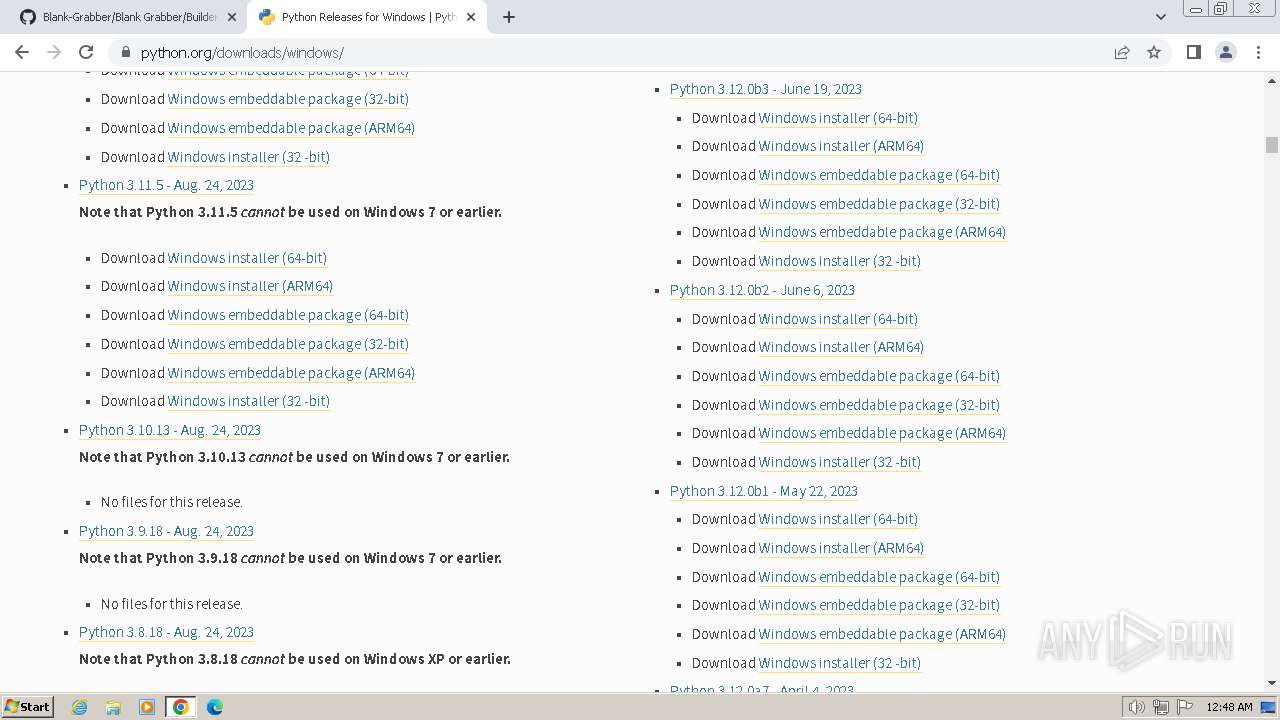Open the Chrome profile avatar
The image size is (1280, 720).
pyautogui.click(x=1225, y=52)
